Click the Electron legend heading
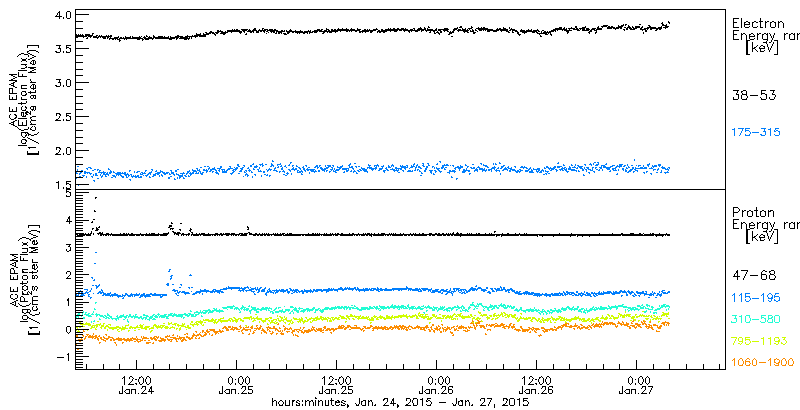The height and width of the screenshot is (410, 800). click(x=758, y=23)
